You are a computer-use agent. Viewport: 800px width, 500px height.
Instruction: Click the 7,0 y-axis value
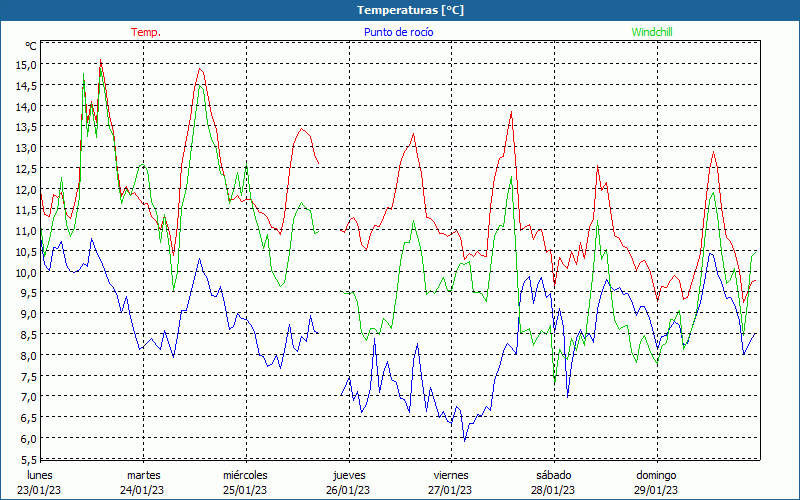[x=28, y=397]
